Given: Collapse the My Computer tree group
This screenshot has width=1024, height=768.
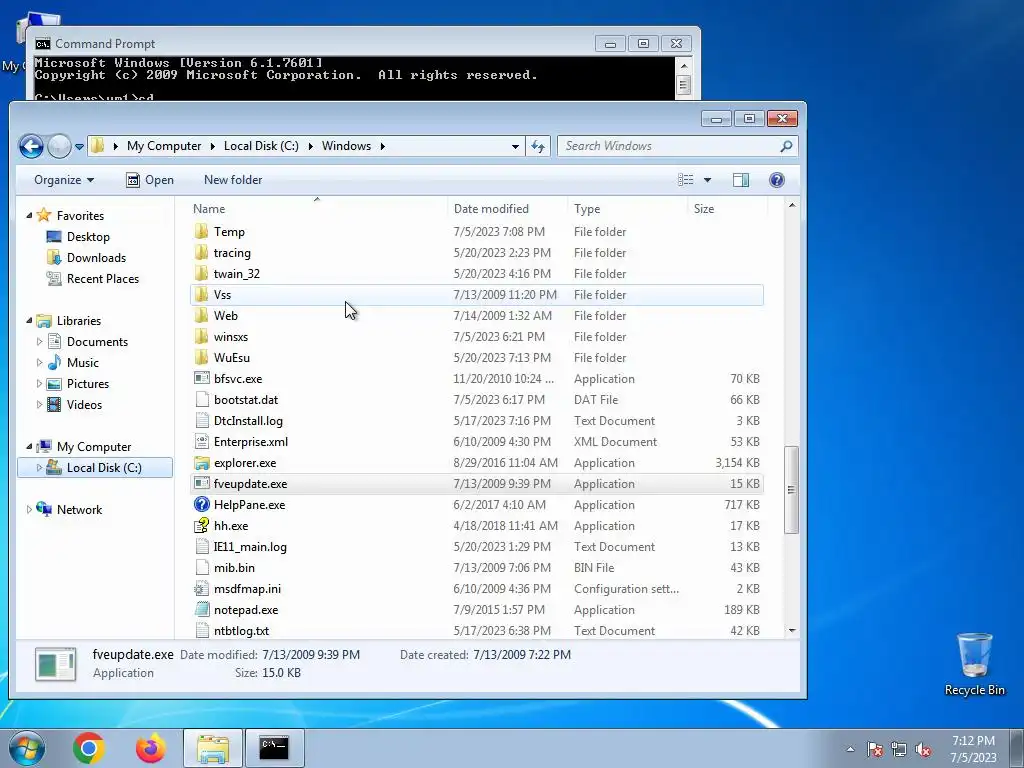Looking at the screenshot, I should [29, 446].
